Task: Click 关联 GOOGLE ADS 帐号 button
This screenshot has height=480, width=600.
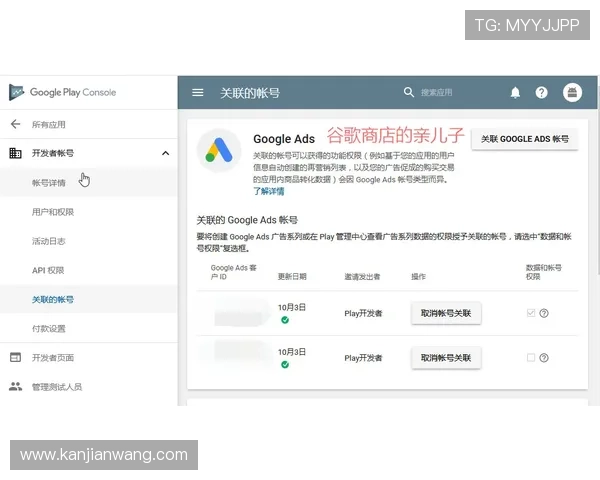Action: (525, 139)
